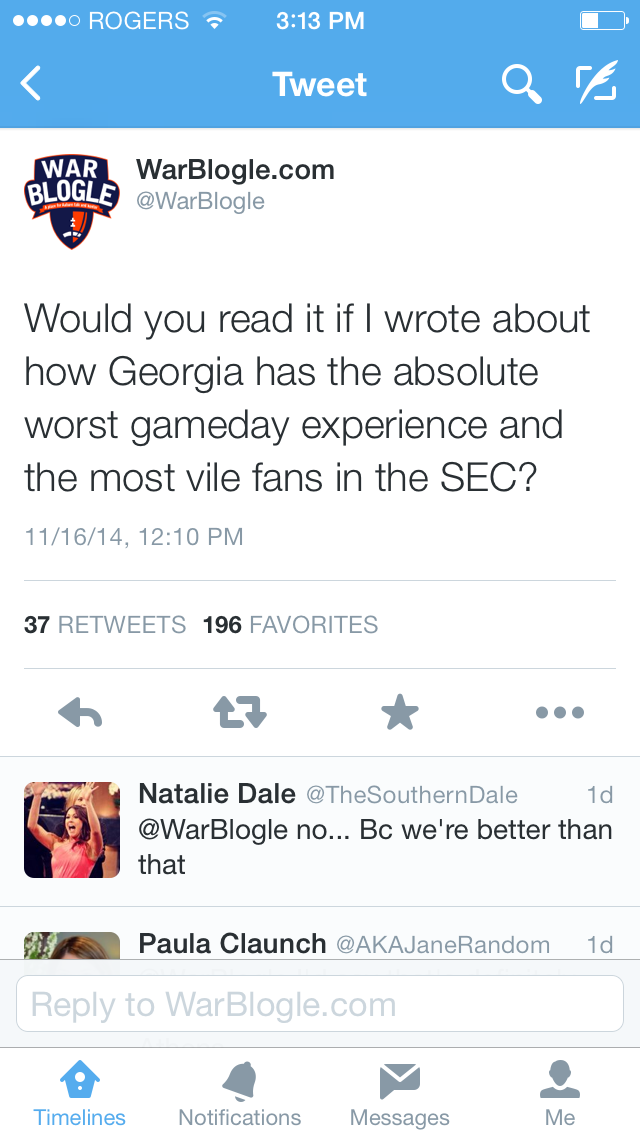This screenshot has width=640, height=1136.
Task: View the 196 Favorites list
Action: coord(290,625)
